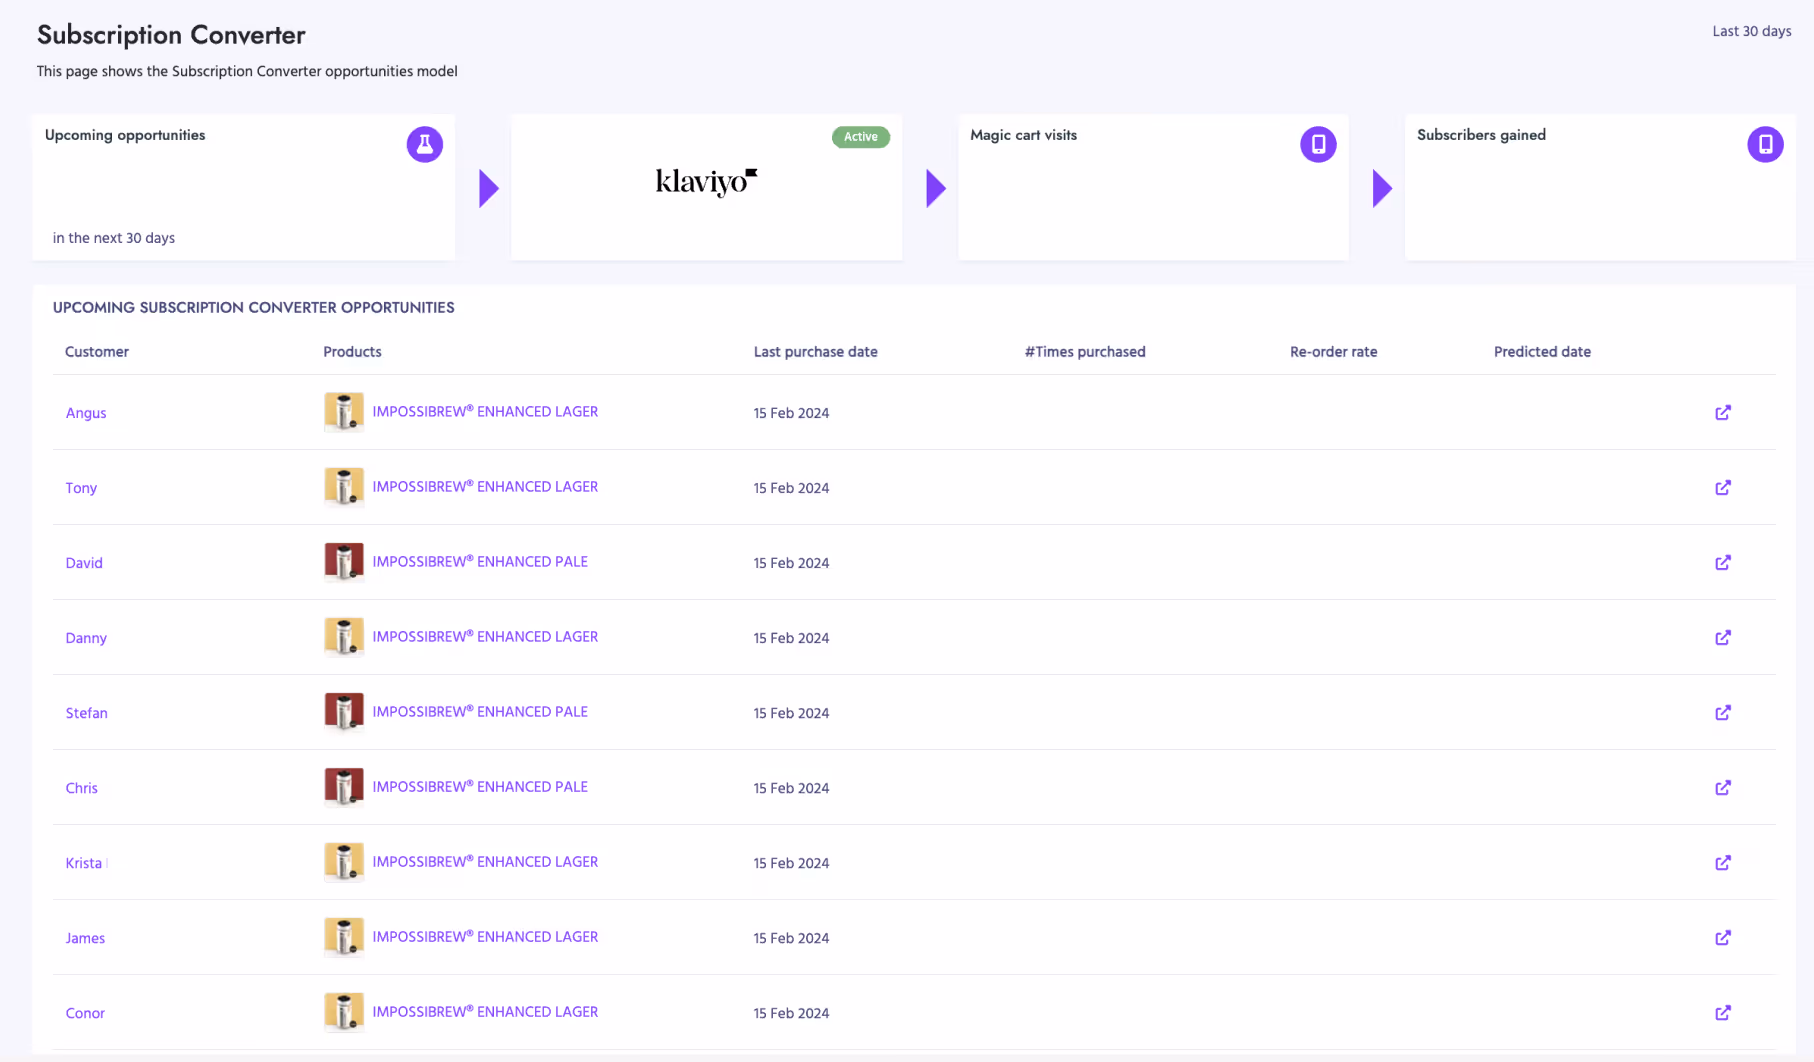Click the Upcoming opportunities card title
Image resolution: width=1814 pixels, height=1062 pixels.
pyautogui.click(x=125, y=135)
